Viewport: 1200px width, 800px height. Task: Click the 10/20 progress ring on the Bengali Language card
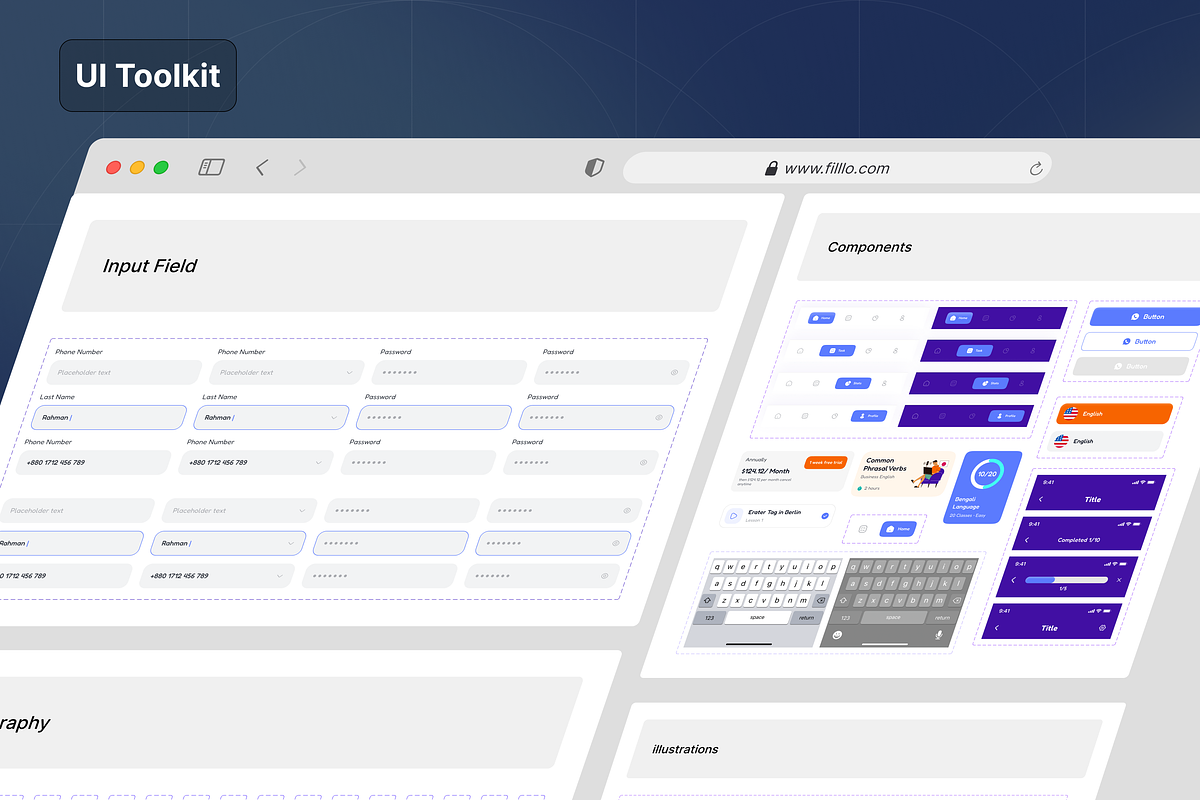[x=987, y=474]
